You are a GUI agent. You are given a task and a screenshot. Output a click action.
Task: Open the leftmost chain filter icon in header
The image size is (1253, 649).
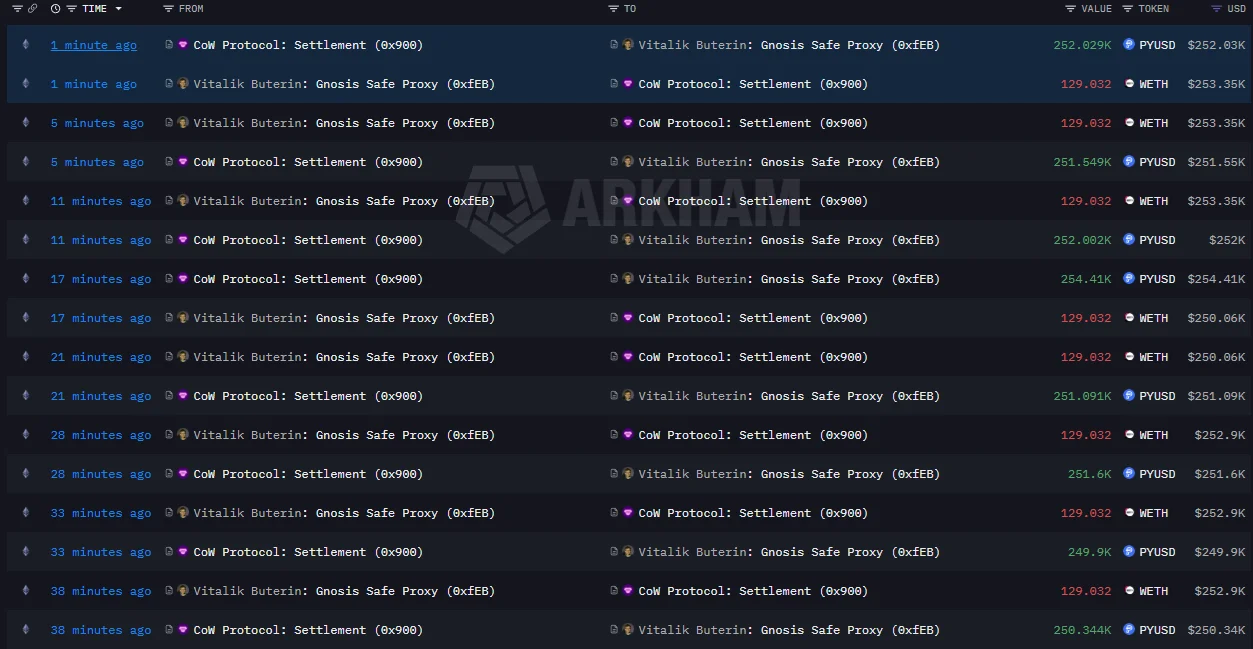click(x=17, y=9)
